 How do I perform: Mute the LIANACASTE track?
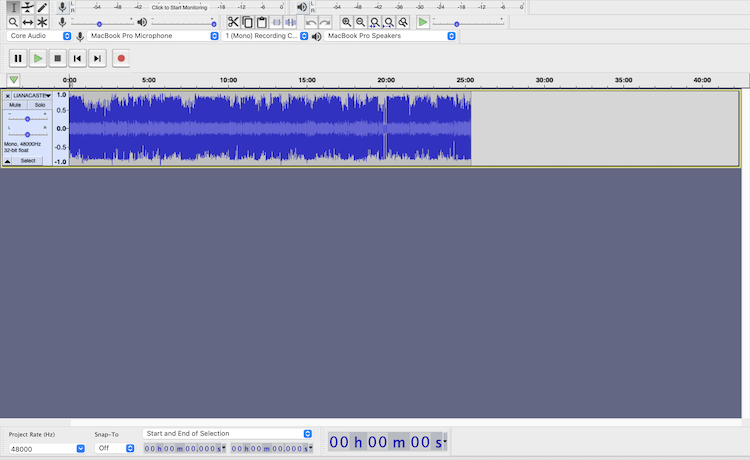[15, 105]
